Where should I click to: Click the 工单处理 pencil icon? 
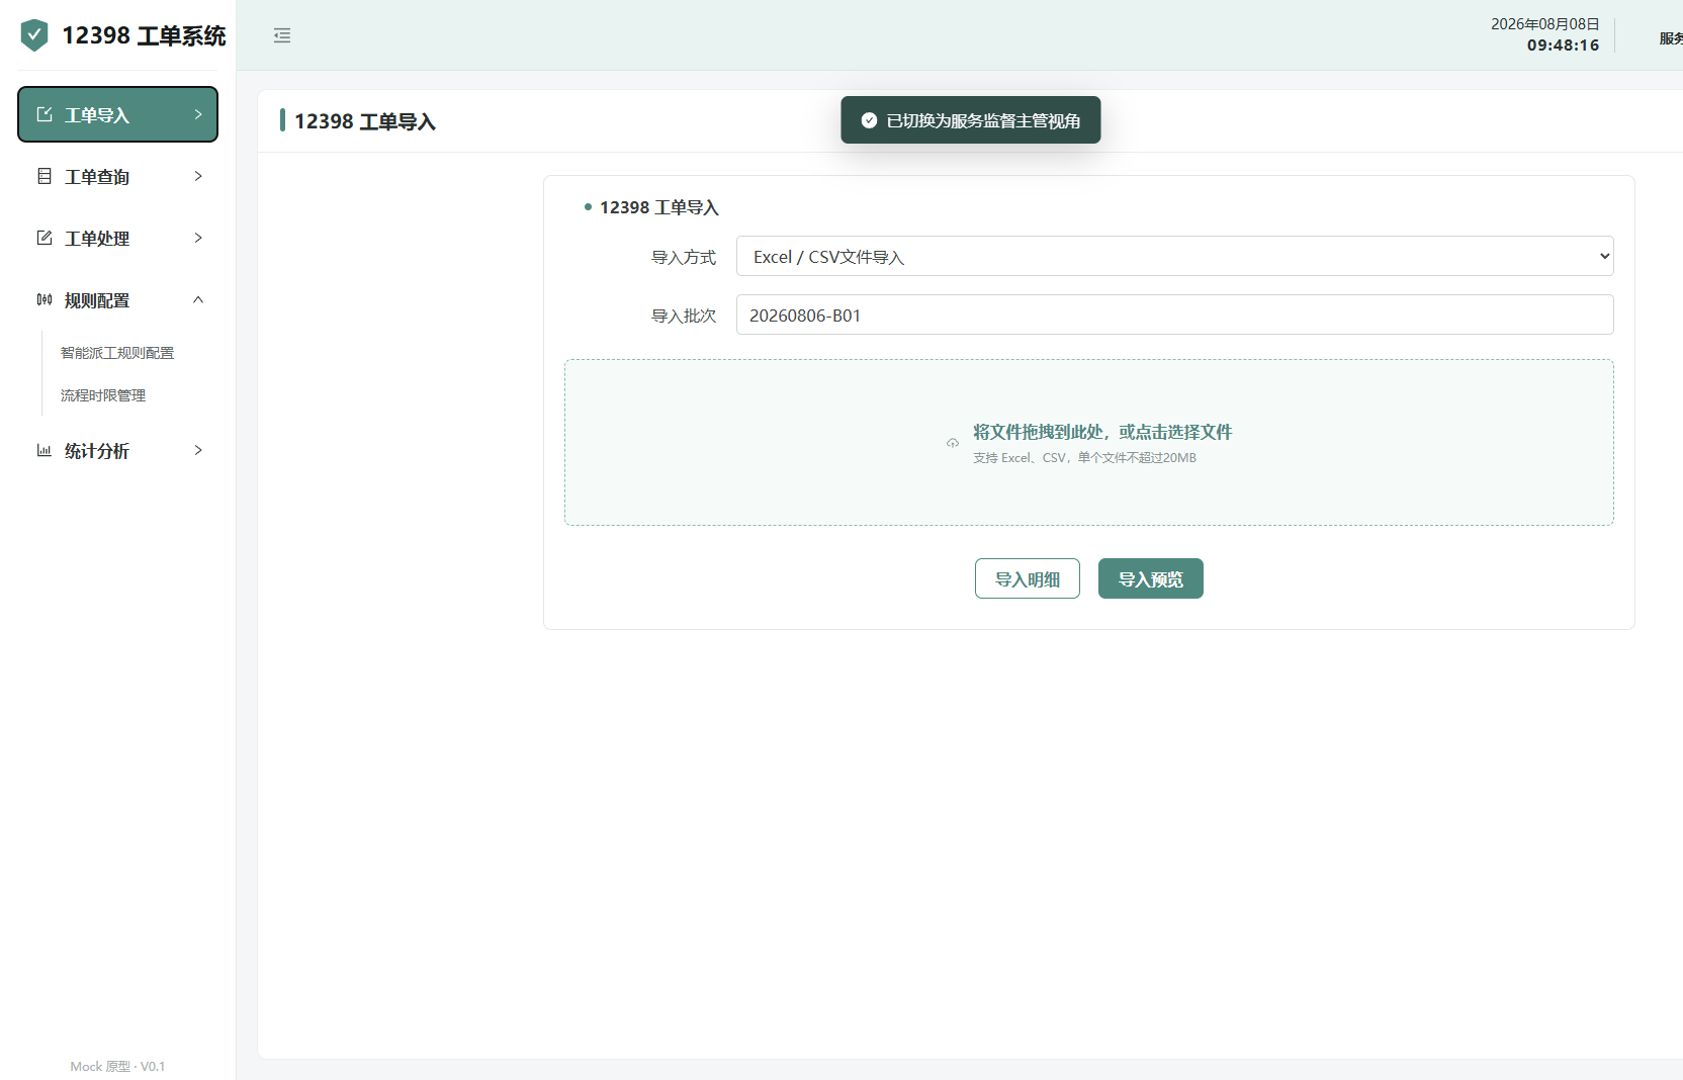tap(44, 238)
